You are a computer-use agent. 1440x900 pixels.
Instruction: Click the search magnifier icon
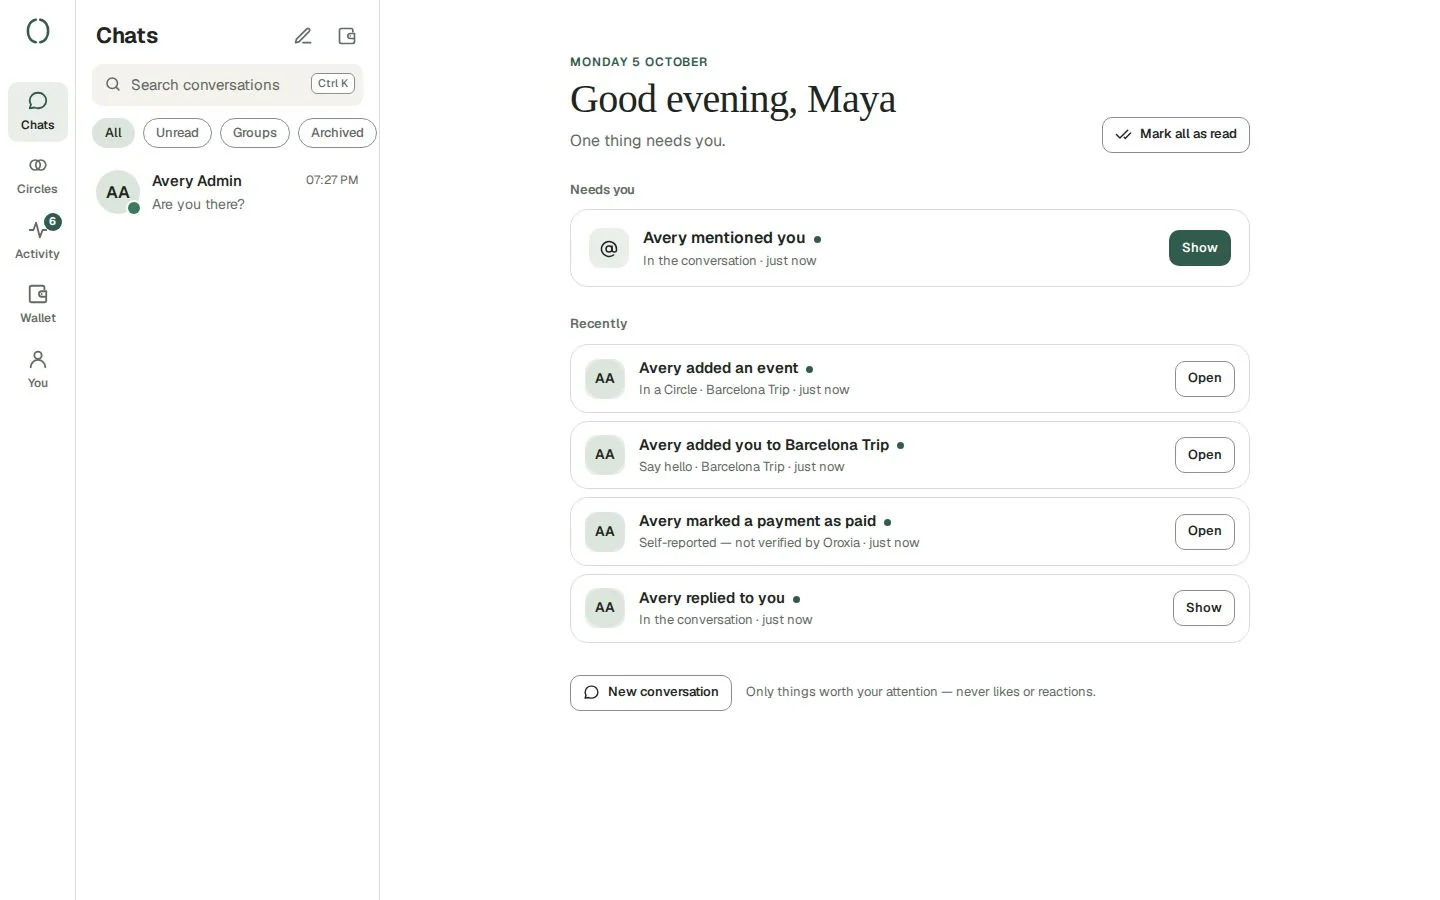click(113, 85)
